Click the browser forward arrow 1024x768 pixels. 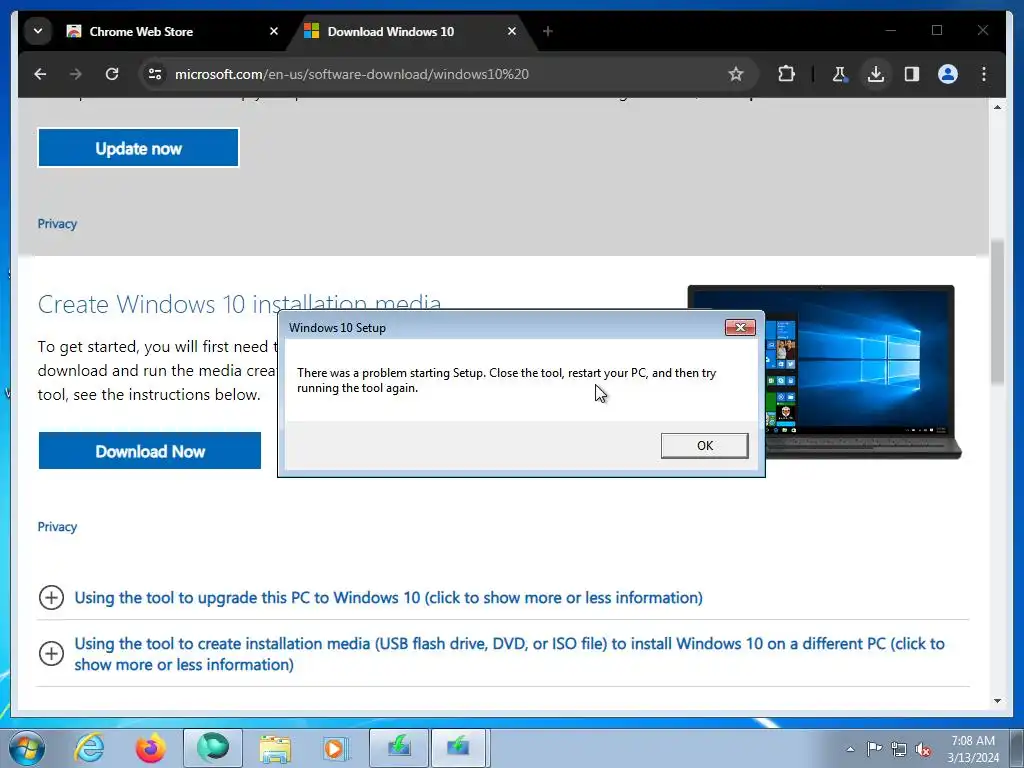click(x=76, y=74)
